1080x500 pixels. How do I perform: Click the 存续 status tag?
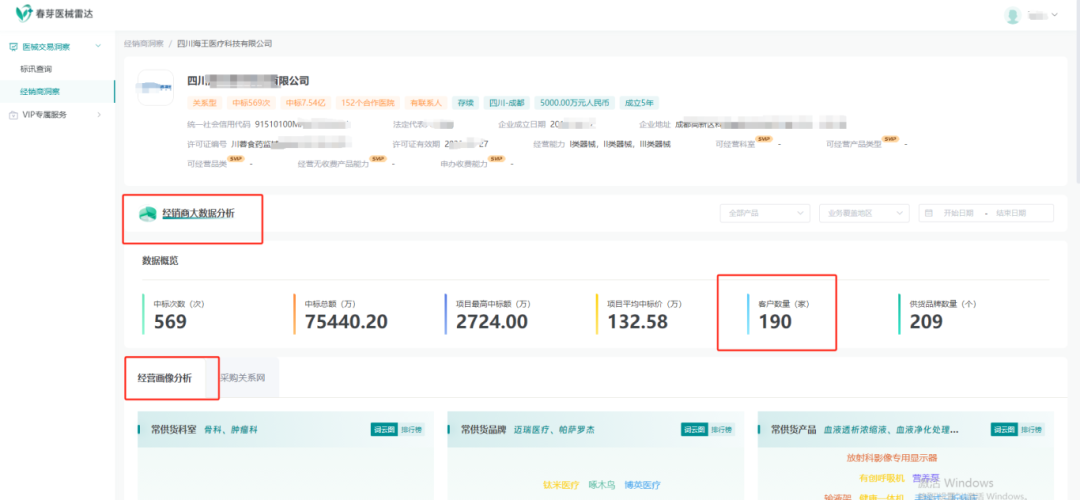tap(465, 103)
